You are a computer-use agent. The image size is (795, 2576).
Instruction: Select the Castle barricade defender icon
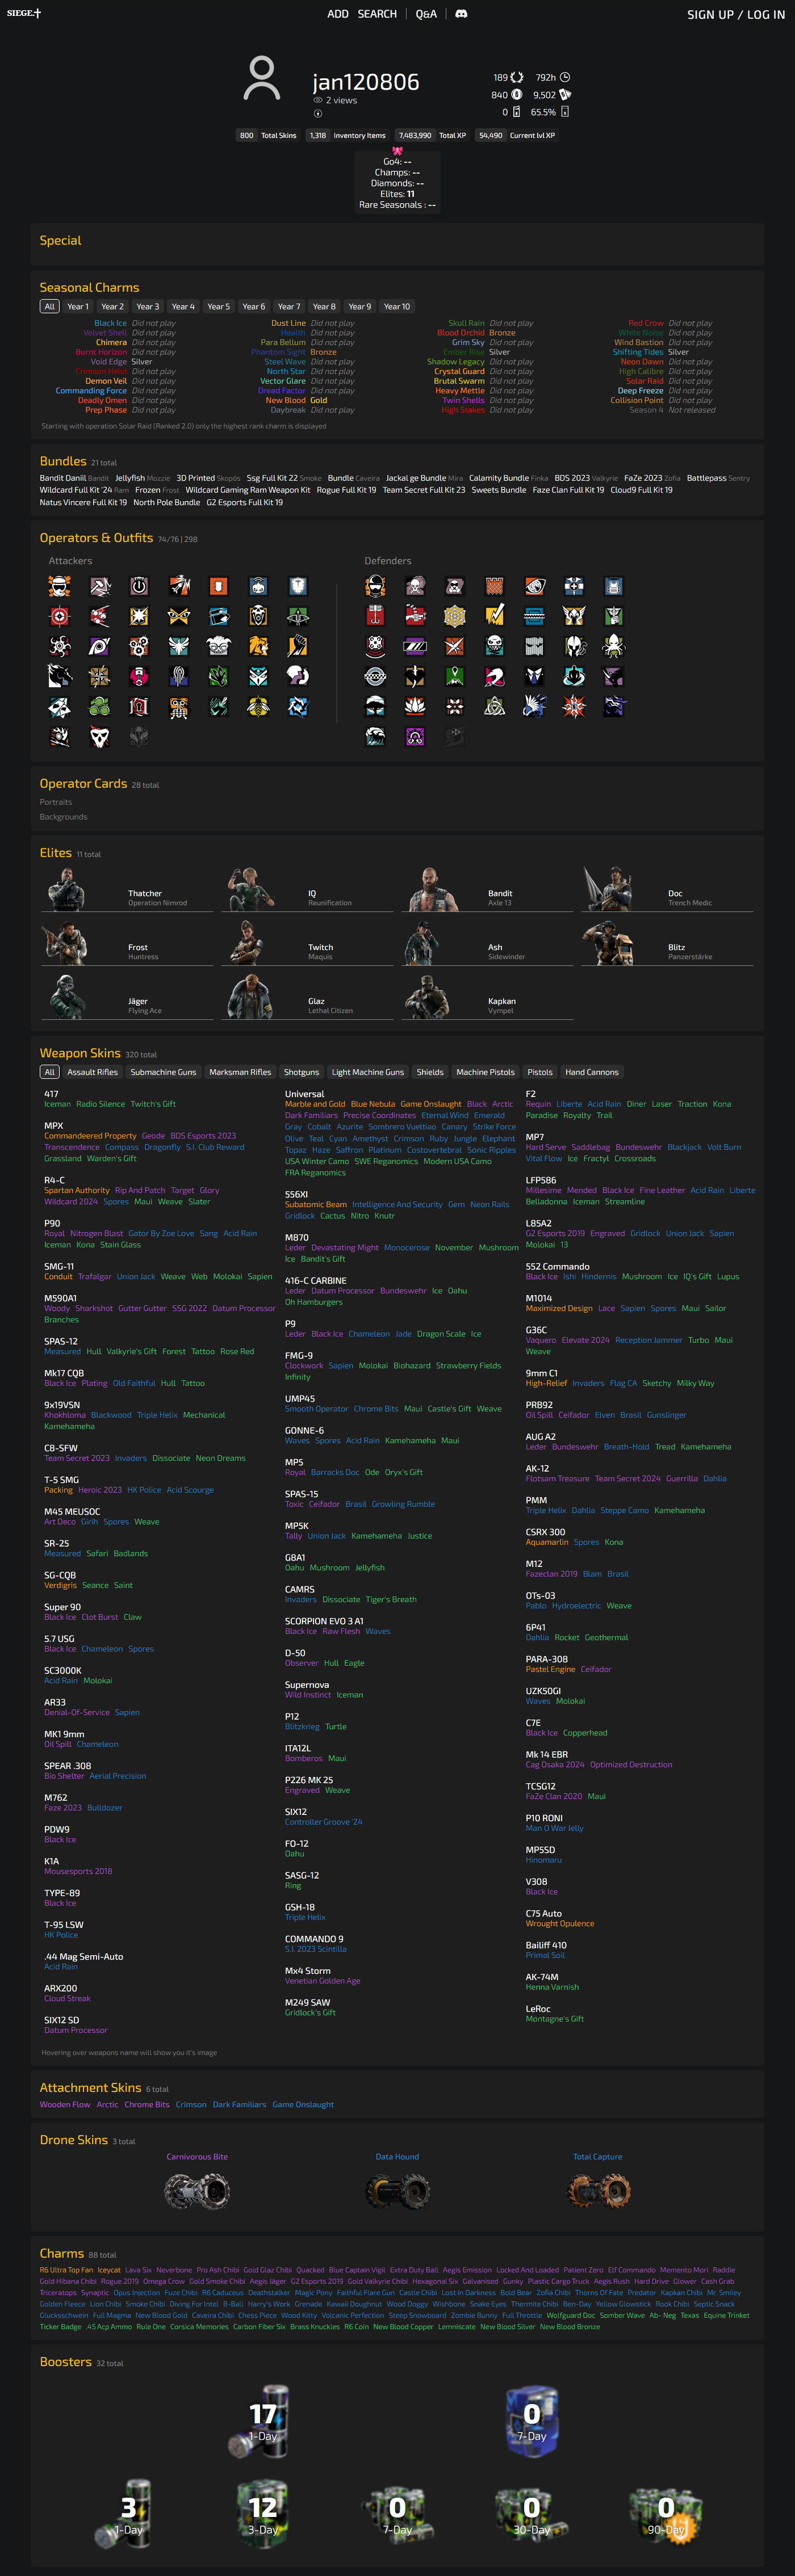pyautogui.click(x=494, y=586)
